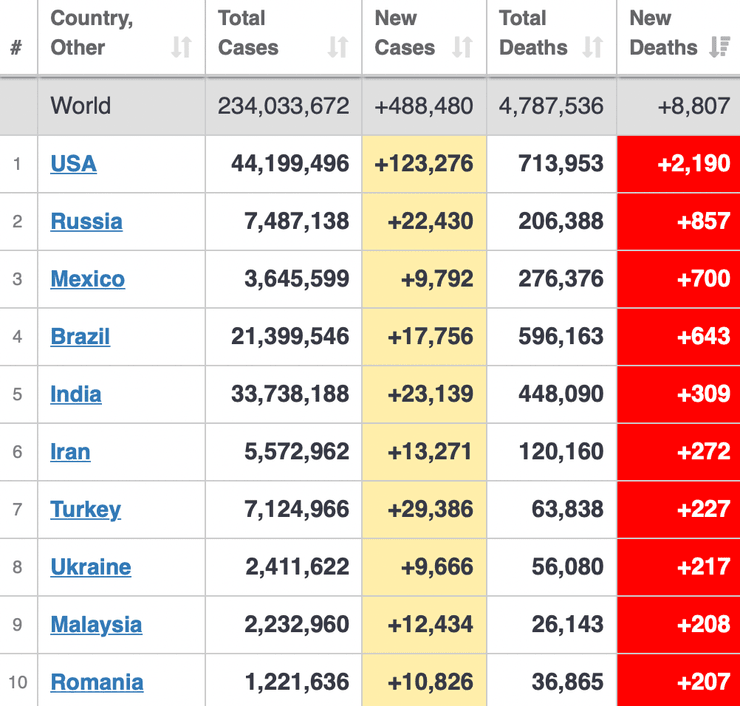
Task: Open the Brazil country link
Action: click(80, 336)
